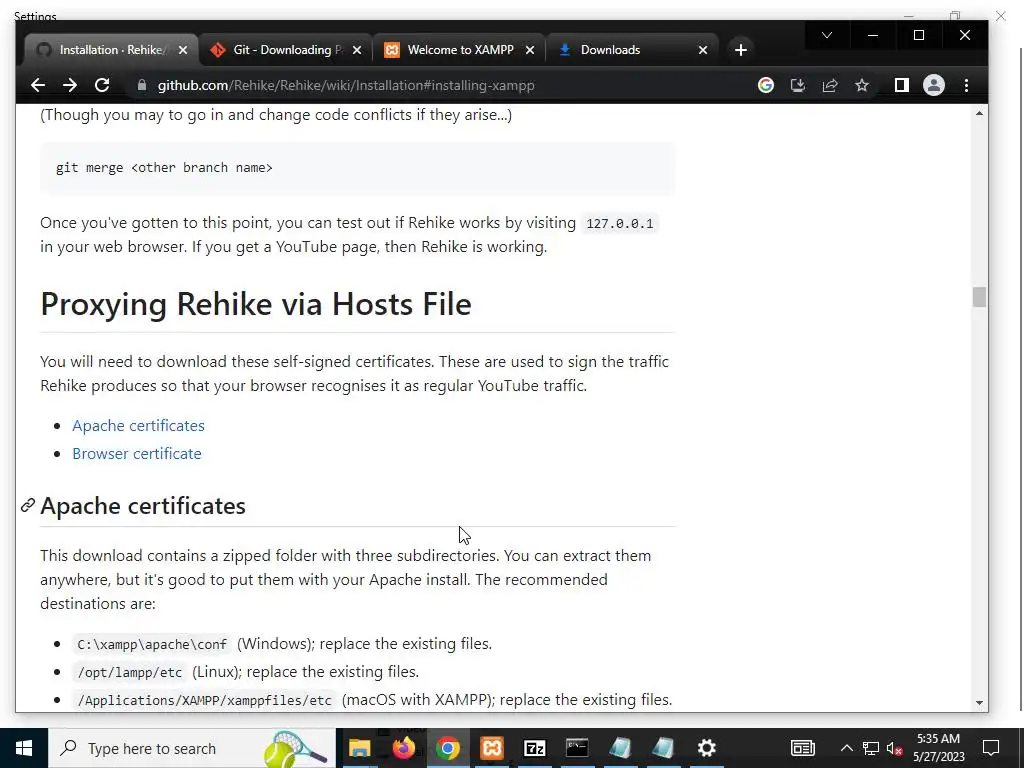This screenshot has height=768, width=1024.
Task: Open Firefox from the taskbar
Action: pos(404,748)
